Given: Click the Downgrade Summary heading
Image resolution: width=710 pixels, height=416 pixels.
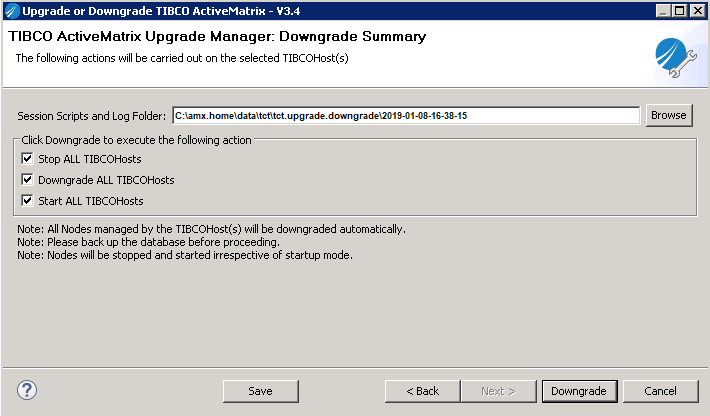Looking at the screenshot, I should click(217, 37).
